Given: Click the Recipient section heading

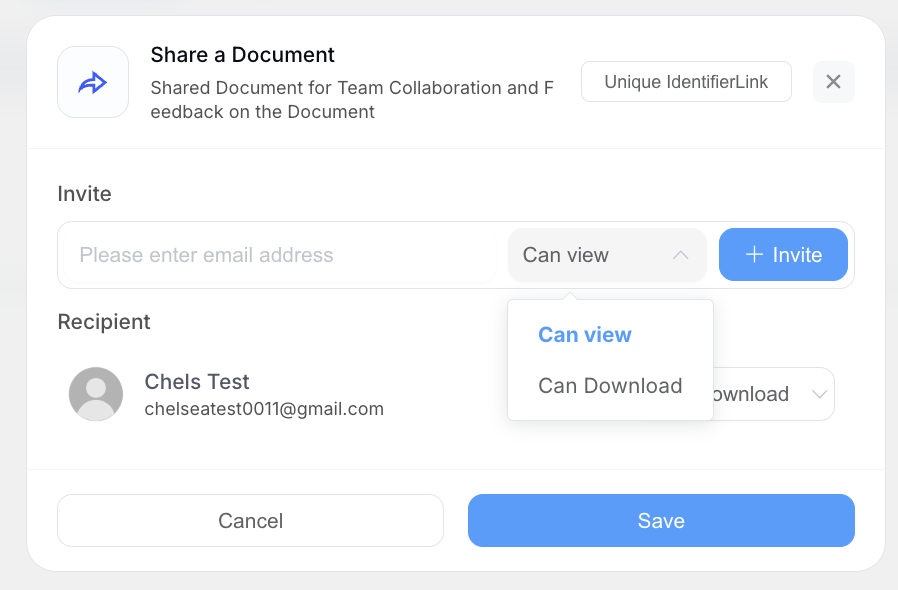Looking at the screenshot, I should coord(104,321).
